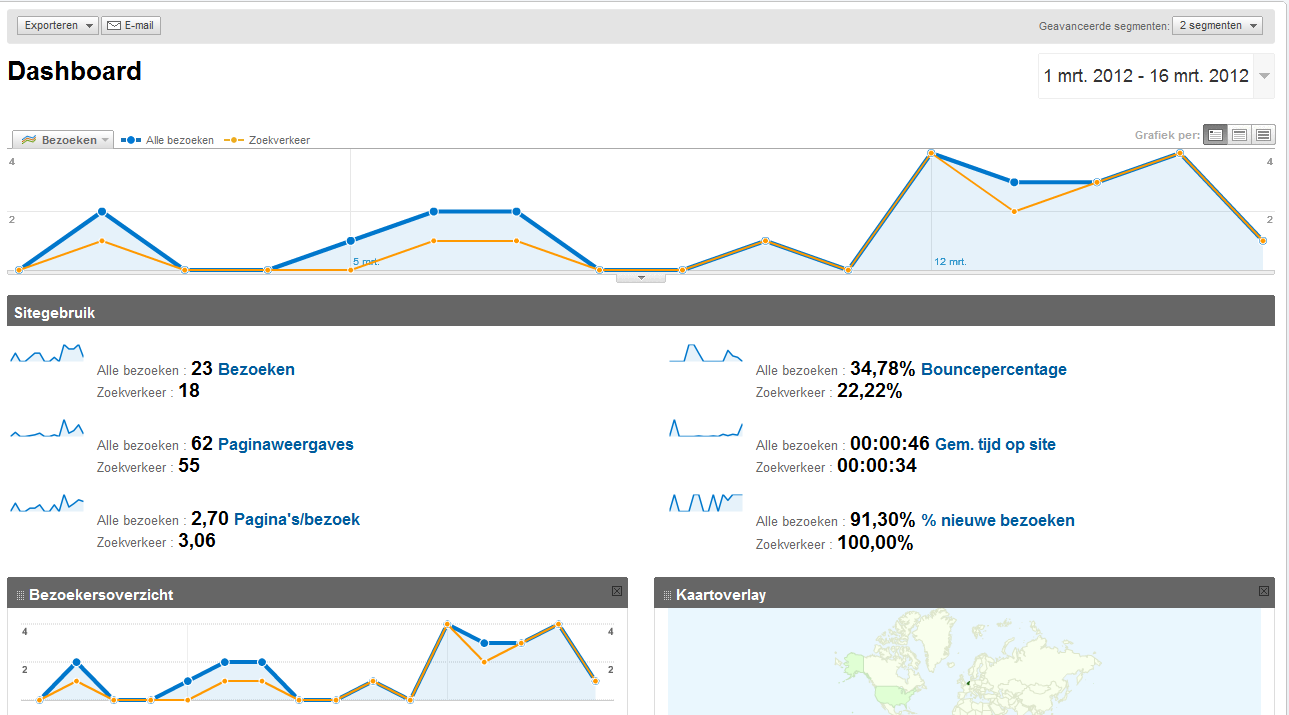Click the Pagina's/bezoek sparkline thumbnail
This screenshot has width=1289, height=715.
[47, 503]
